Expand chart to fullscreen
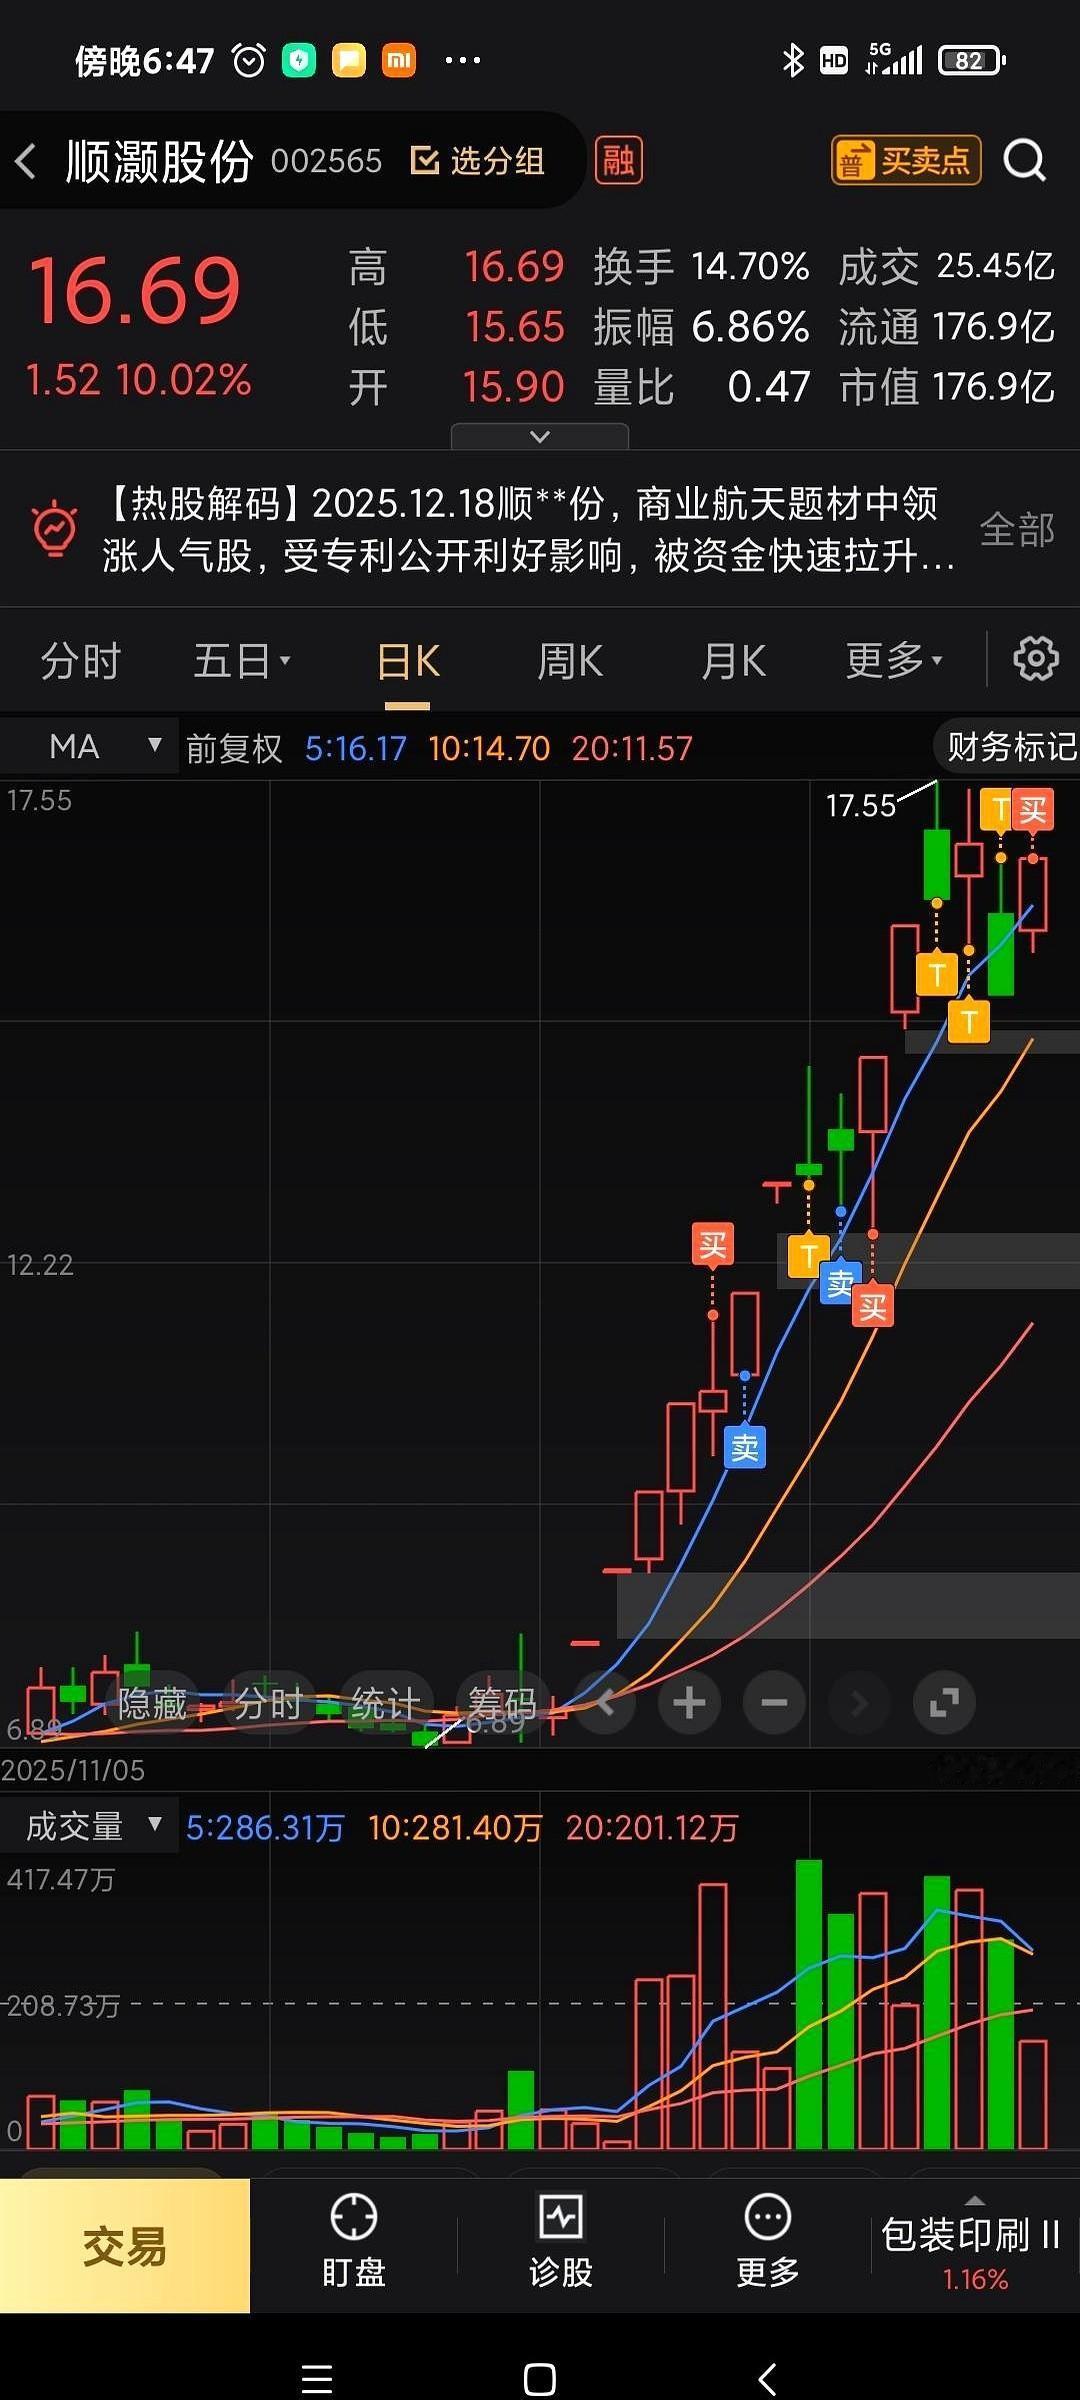1080x2400 pixels. (x=944, y=1702)
